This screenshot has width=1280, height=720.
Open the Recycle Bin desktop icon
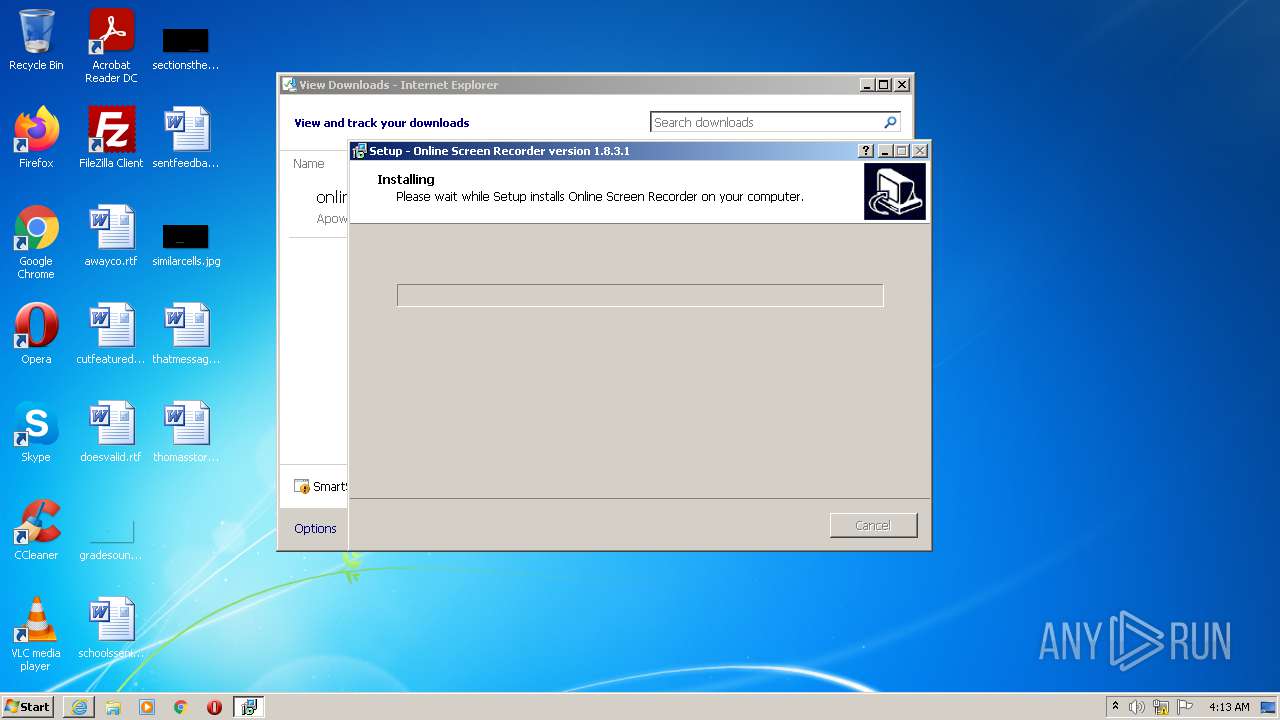tap(36, 40)
